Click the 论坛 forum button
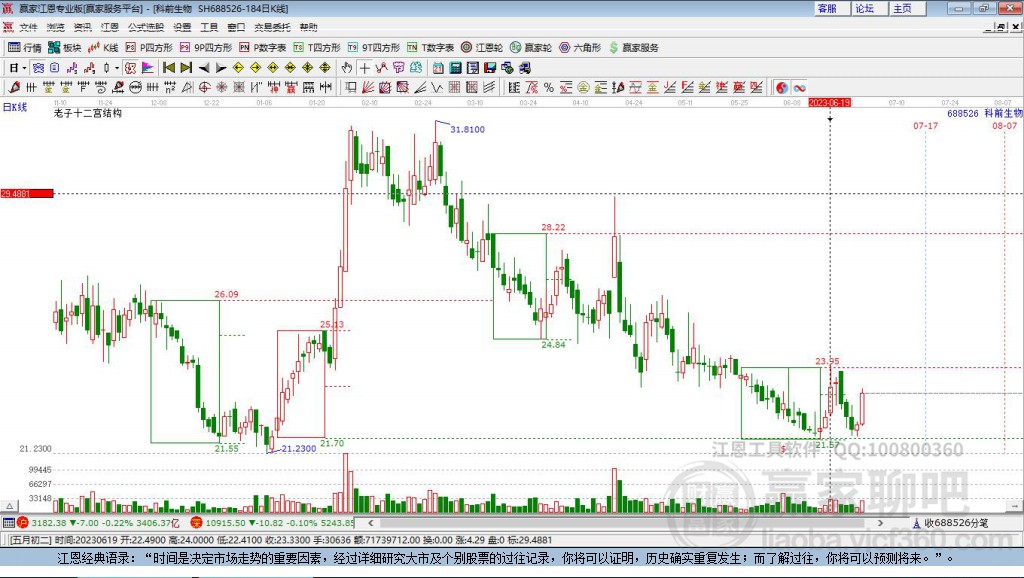 [869, 8]
